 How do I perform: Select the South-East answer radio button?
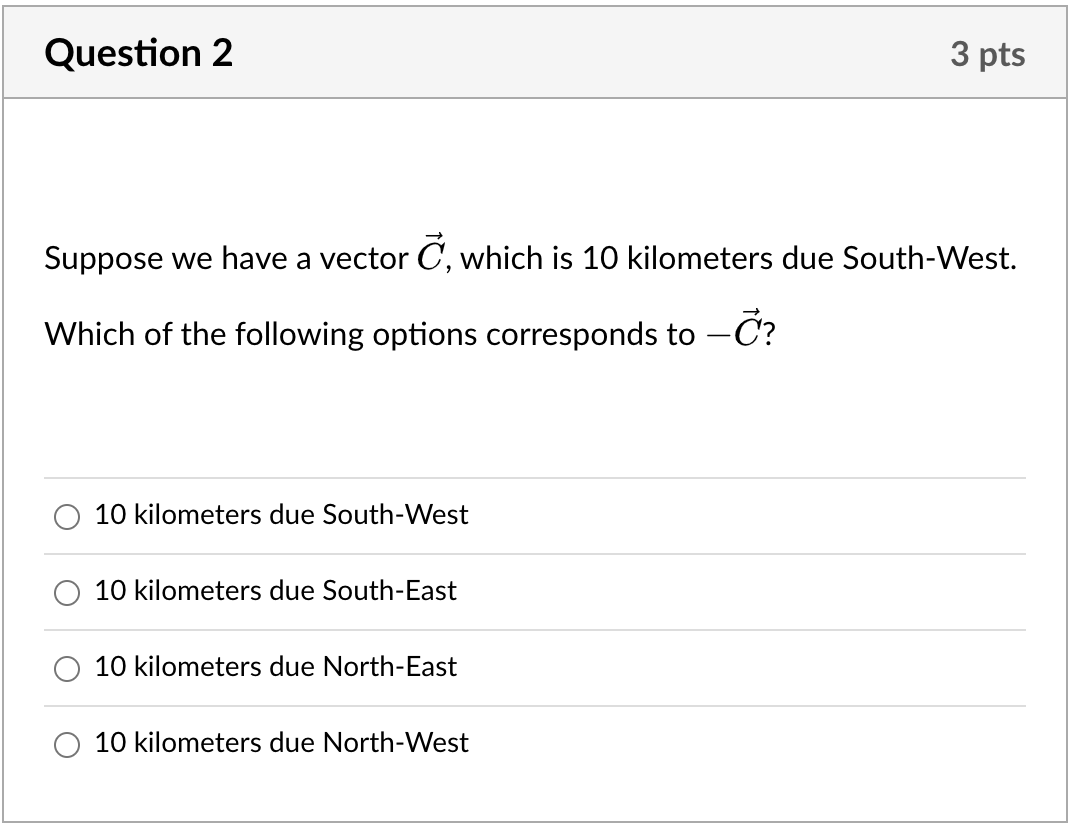66,592
